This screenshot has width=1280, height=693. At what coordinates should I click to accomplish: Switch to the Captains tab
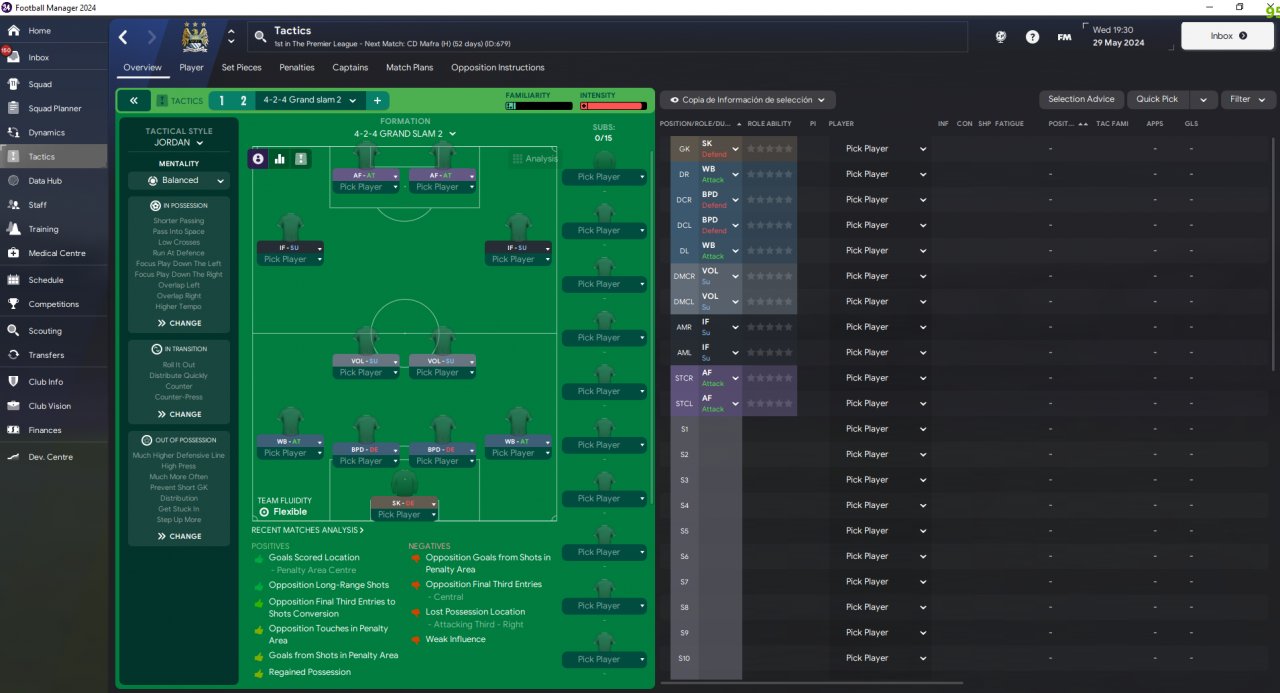[x=350, y=68]
